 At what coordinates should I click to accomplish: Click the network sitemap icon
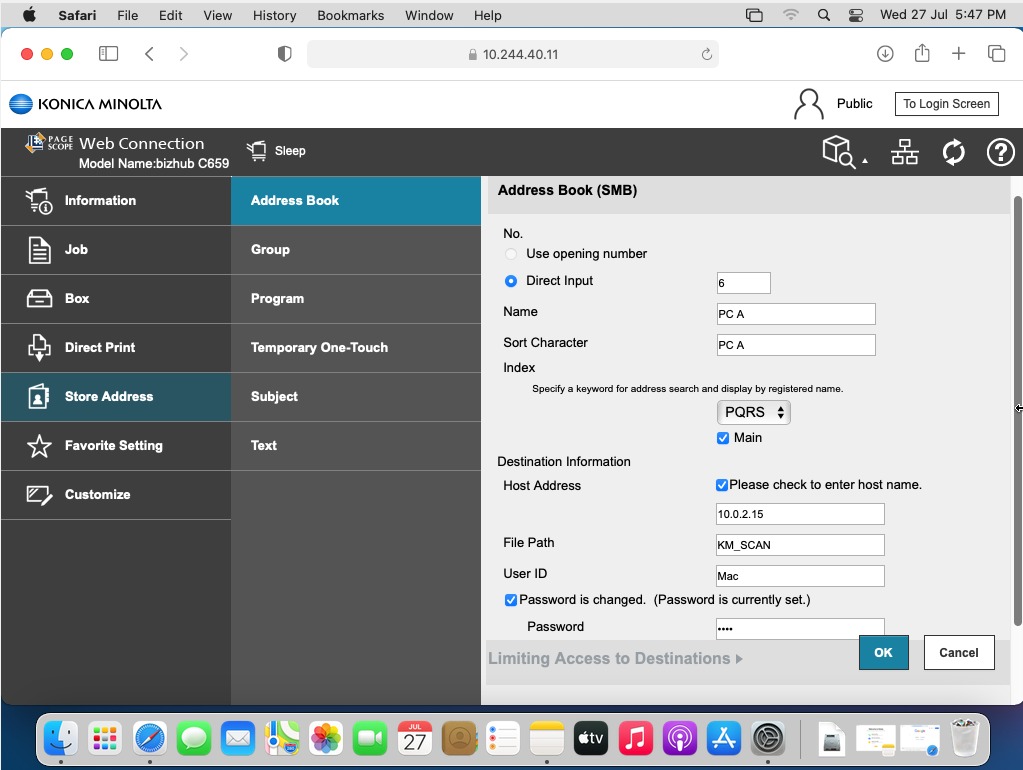[905, 152]
